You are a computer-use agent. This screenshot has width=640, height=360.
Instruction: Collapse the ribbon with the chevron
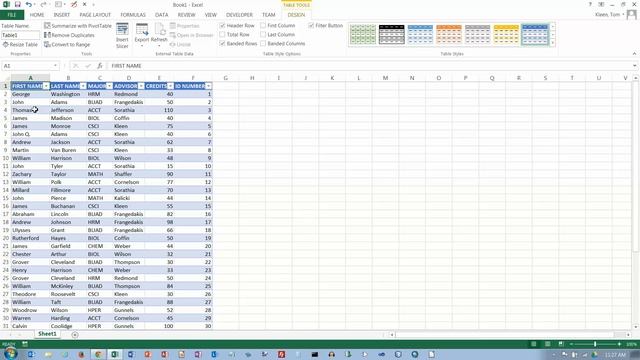click(x=634, y=53)
